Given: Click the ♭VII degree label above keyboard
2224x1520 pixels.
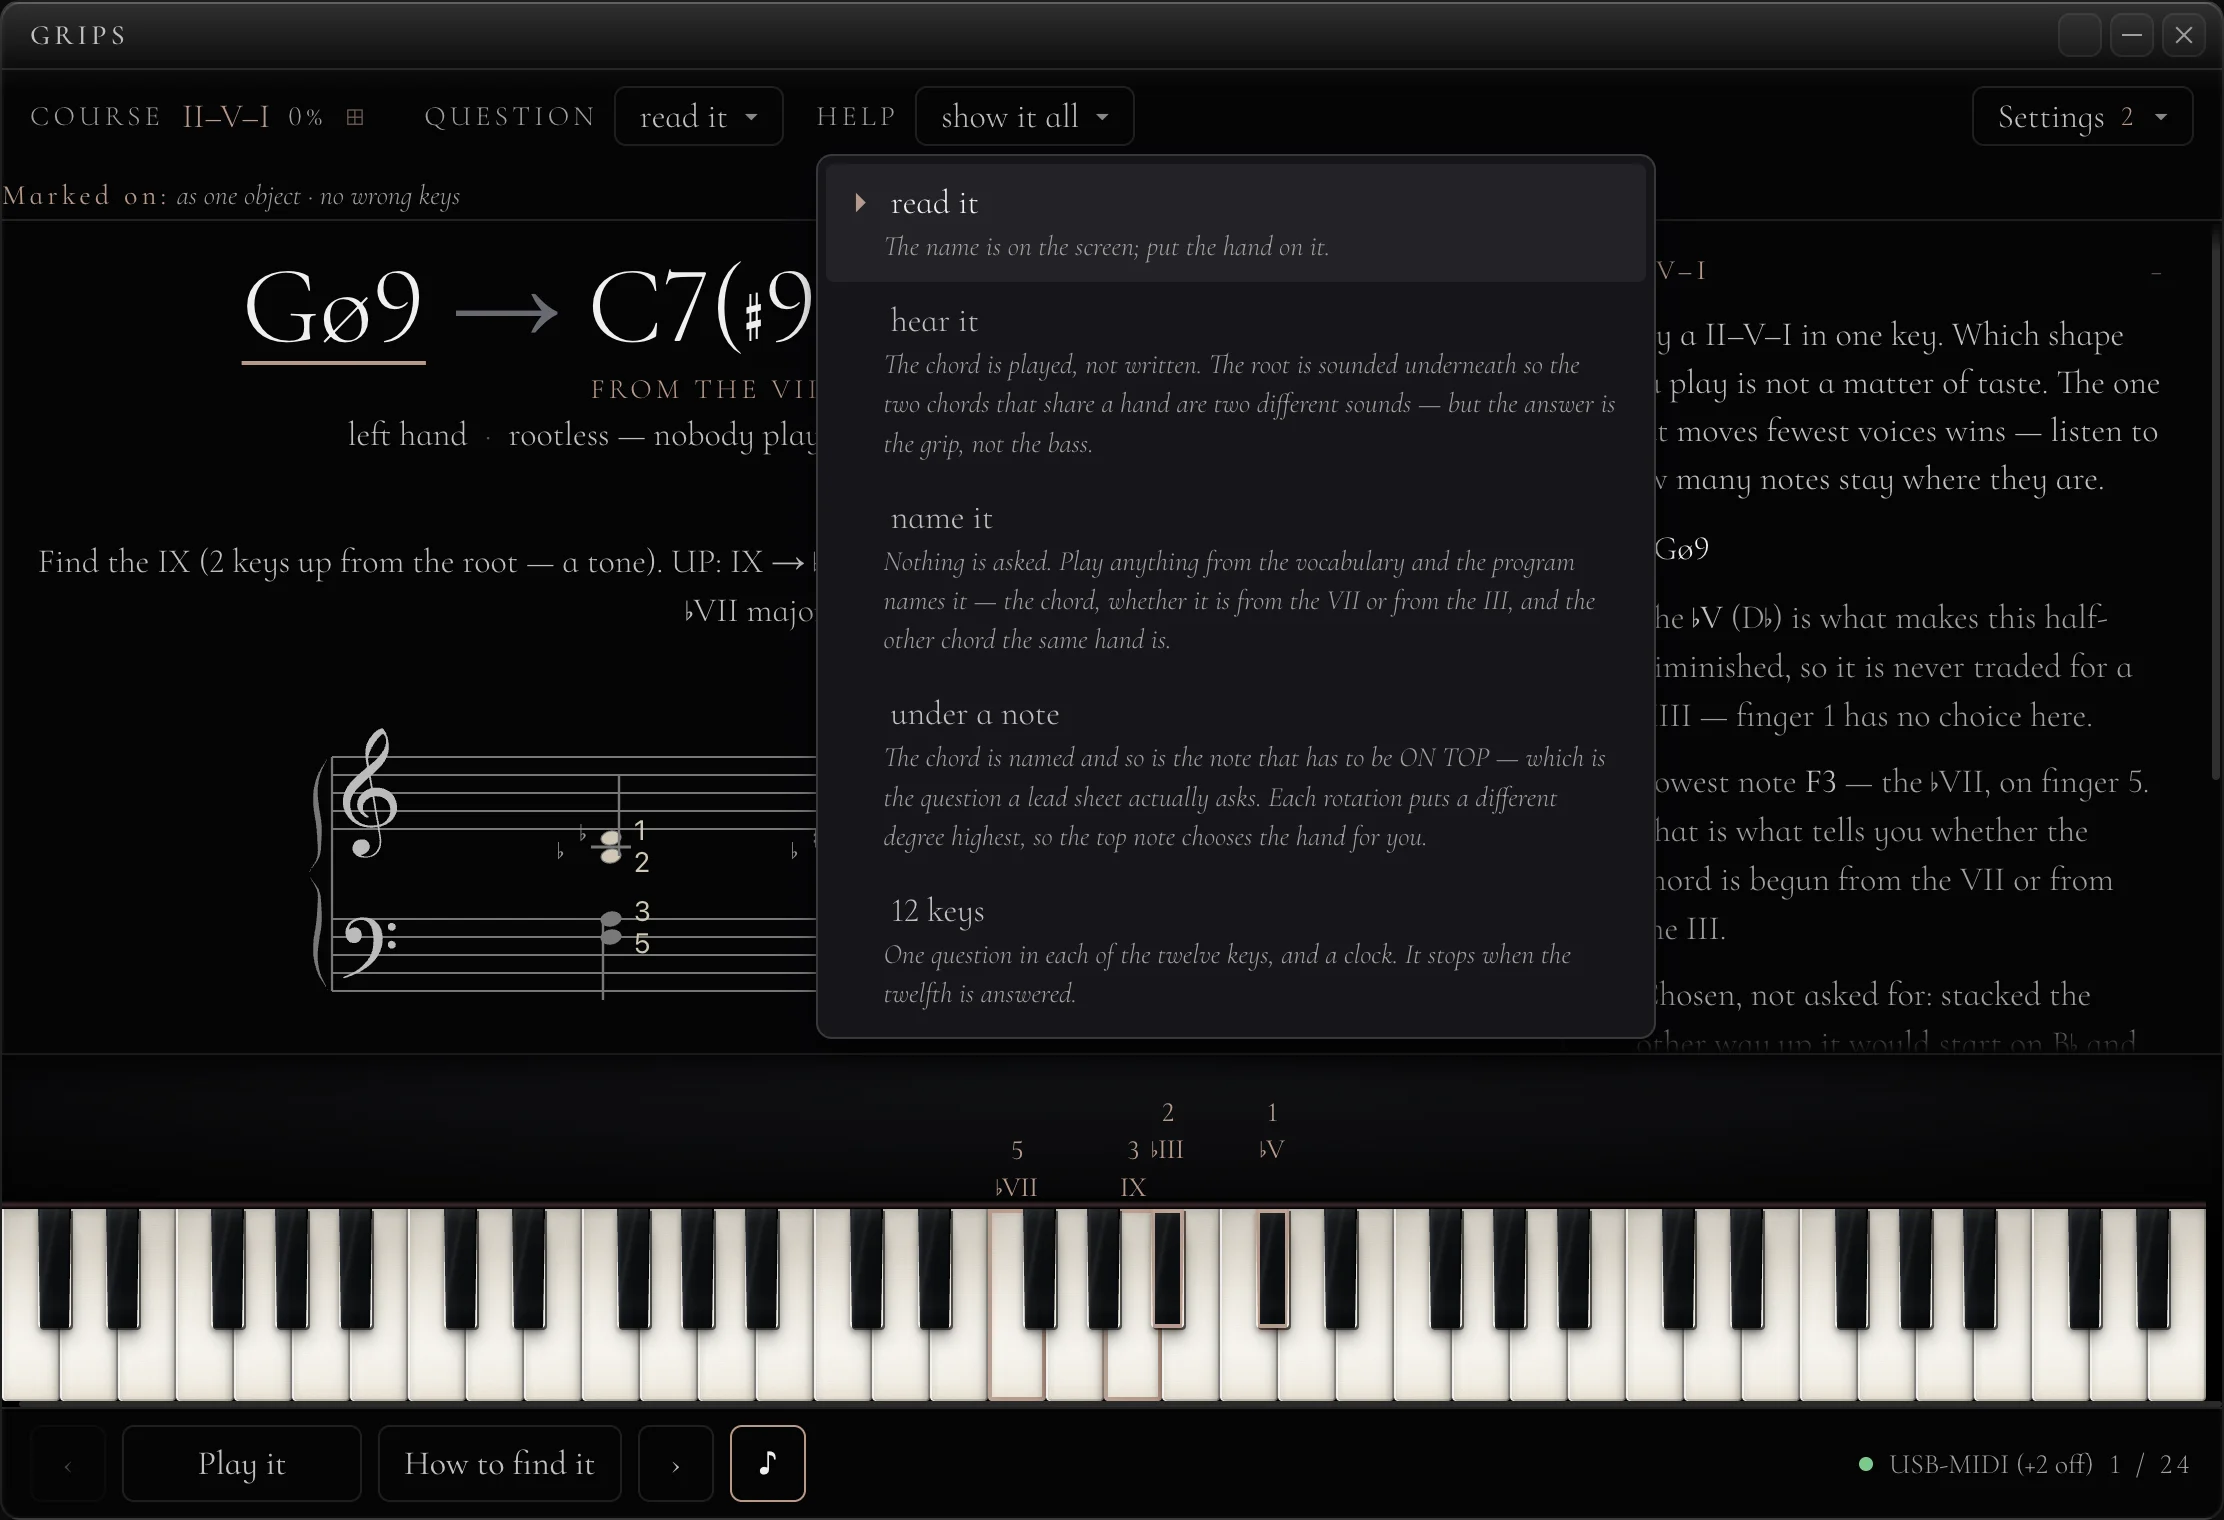Looking at the screenshot, I should coord(1016,1187).
